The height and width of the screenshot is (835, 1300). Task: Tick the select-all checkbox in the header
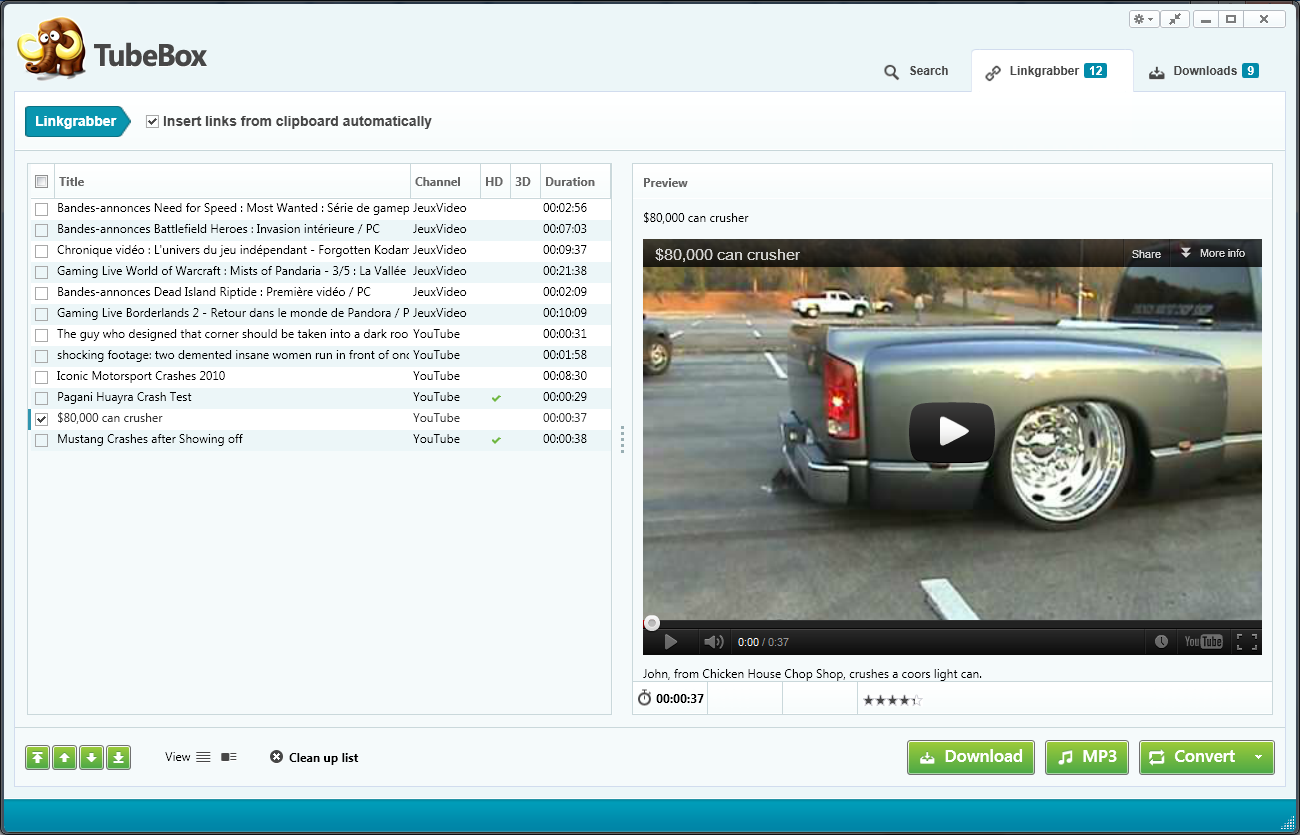41,182
